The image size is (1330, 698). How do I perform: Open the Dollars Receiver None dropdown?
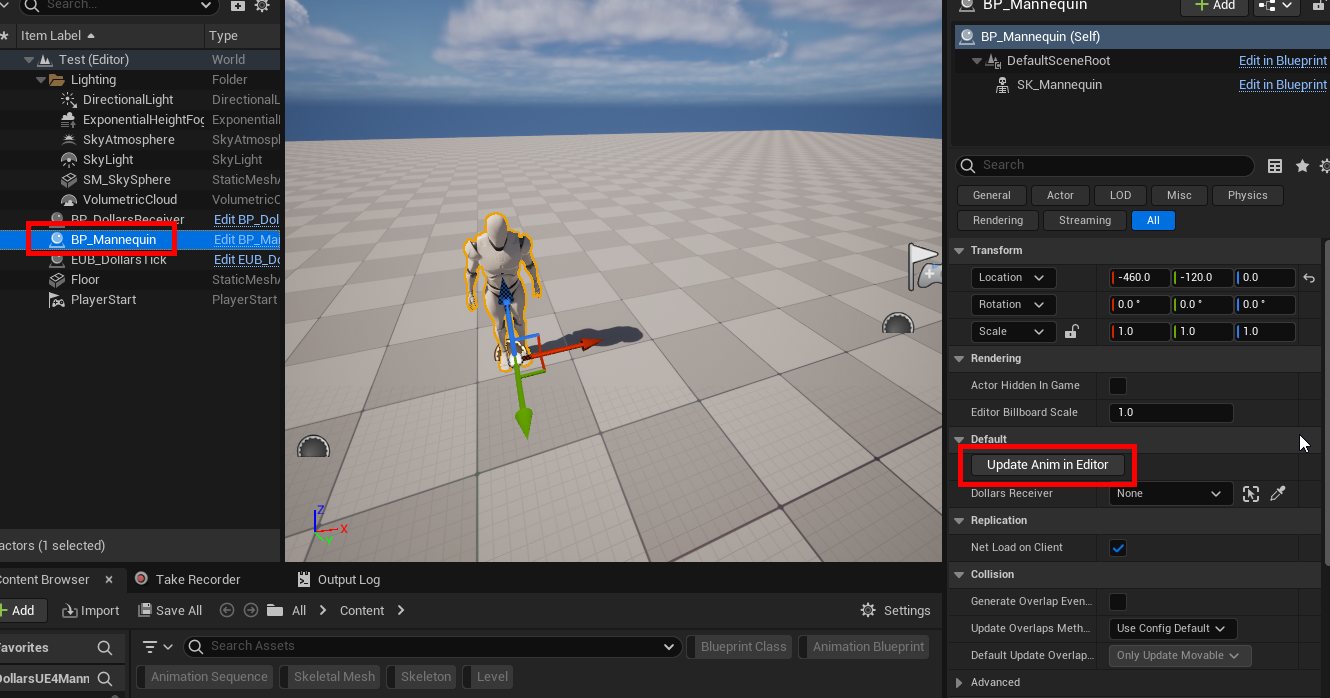click(1170, 494)
